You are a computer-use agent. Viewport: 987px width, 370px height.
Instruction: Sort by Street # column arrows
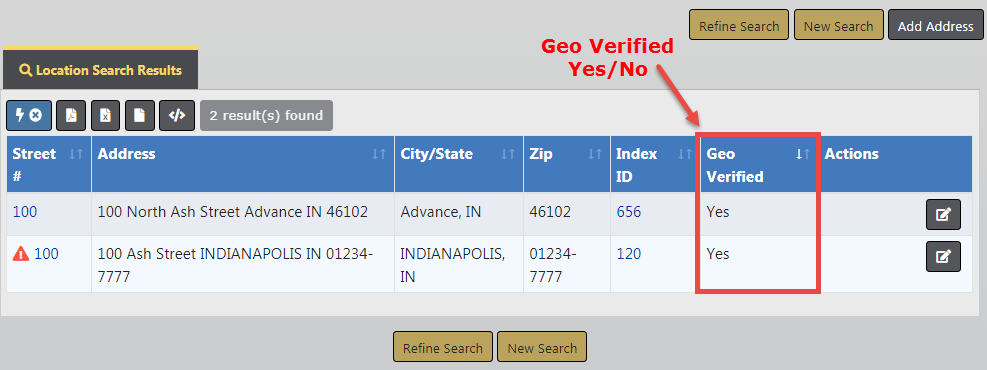click(76, 154)
